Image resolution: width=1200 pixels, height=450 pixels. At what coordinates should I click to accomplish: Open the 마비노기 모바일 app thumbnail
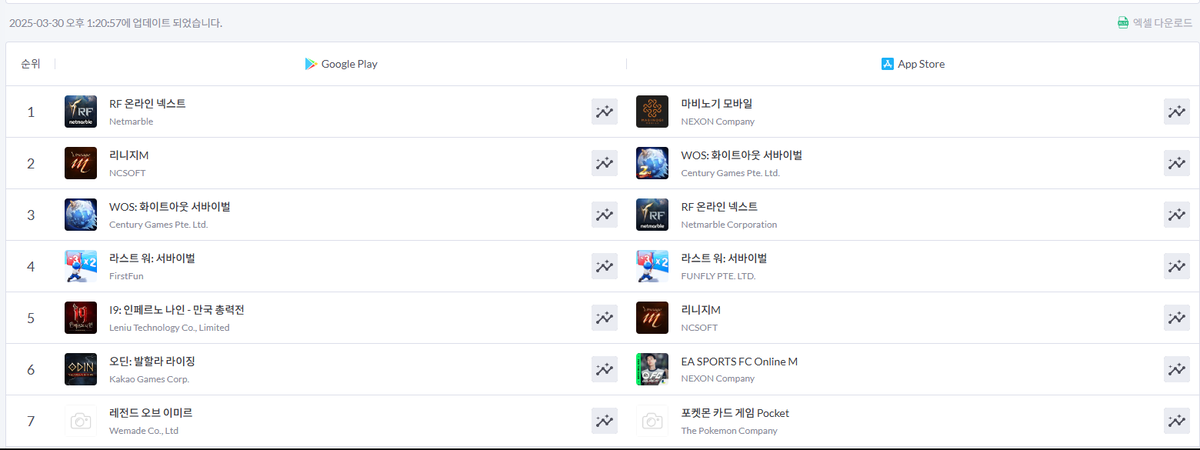point(652,112)
